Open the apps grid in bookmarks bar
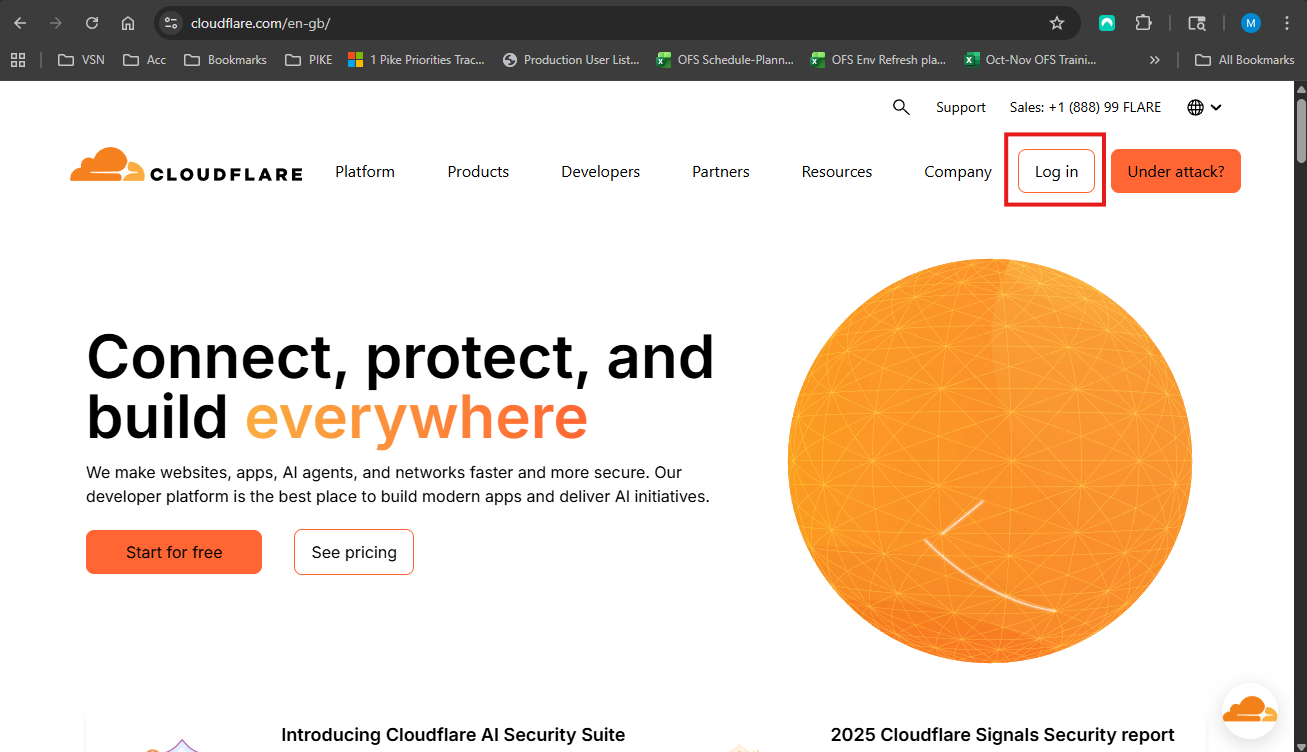This screenshot has height=752, width=1307. tap(18, 60)
